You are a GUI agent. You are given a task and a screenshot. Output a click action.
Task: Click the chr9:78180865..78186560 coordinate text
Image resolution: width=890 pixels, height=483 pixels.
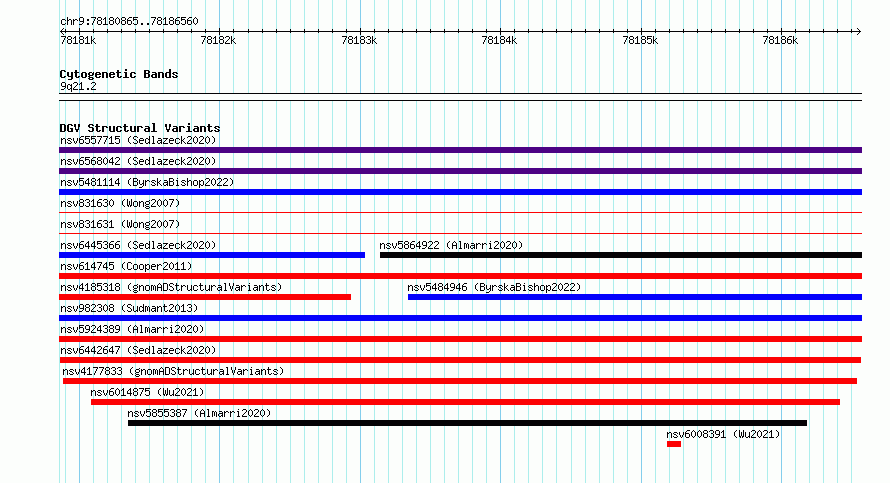pyautogui.click(x=129, y=22)
